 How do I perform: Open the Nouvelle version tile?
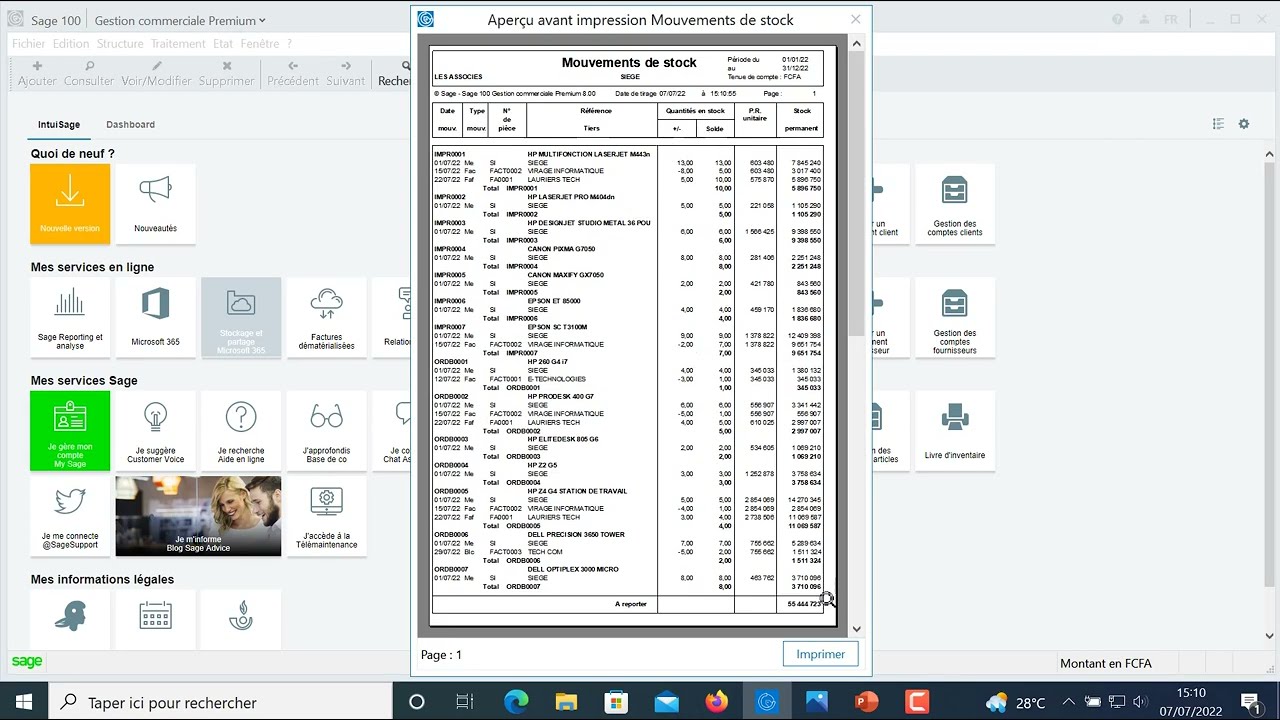70,204
